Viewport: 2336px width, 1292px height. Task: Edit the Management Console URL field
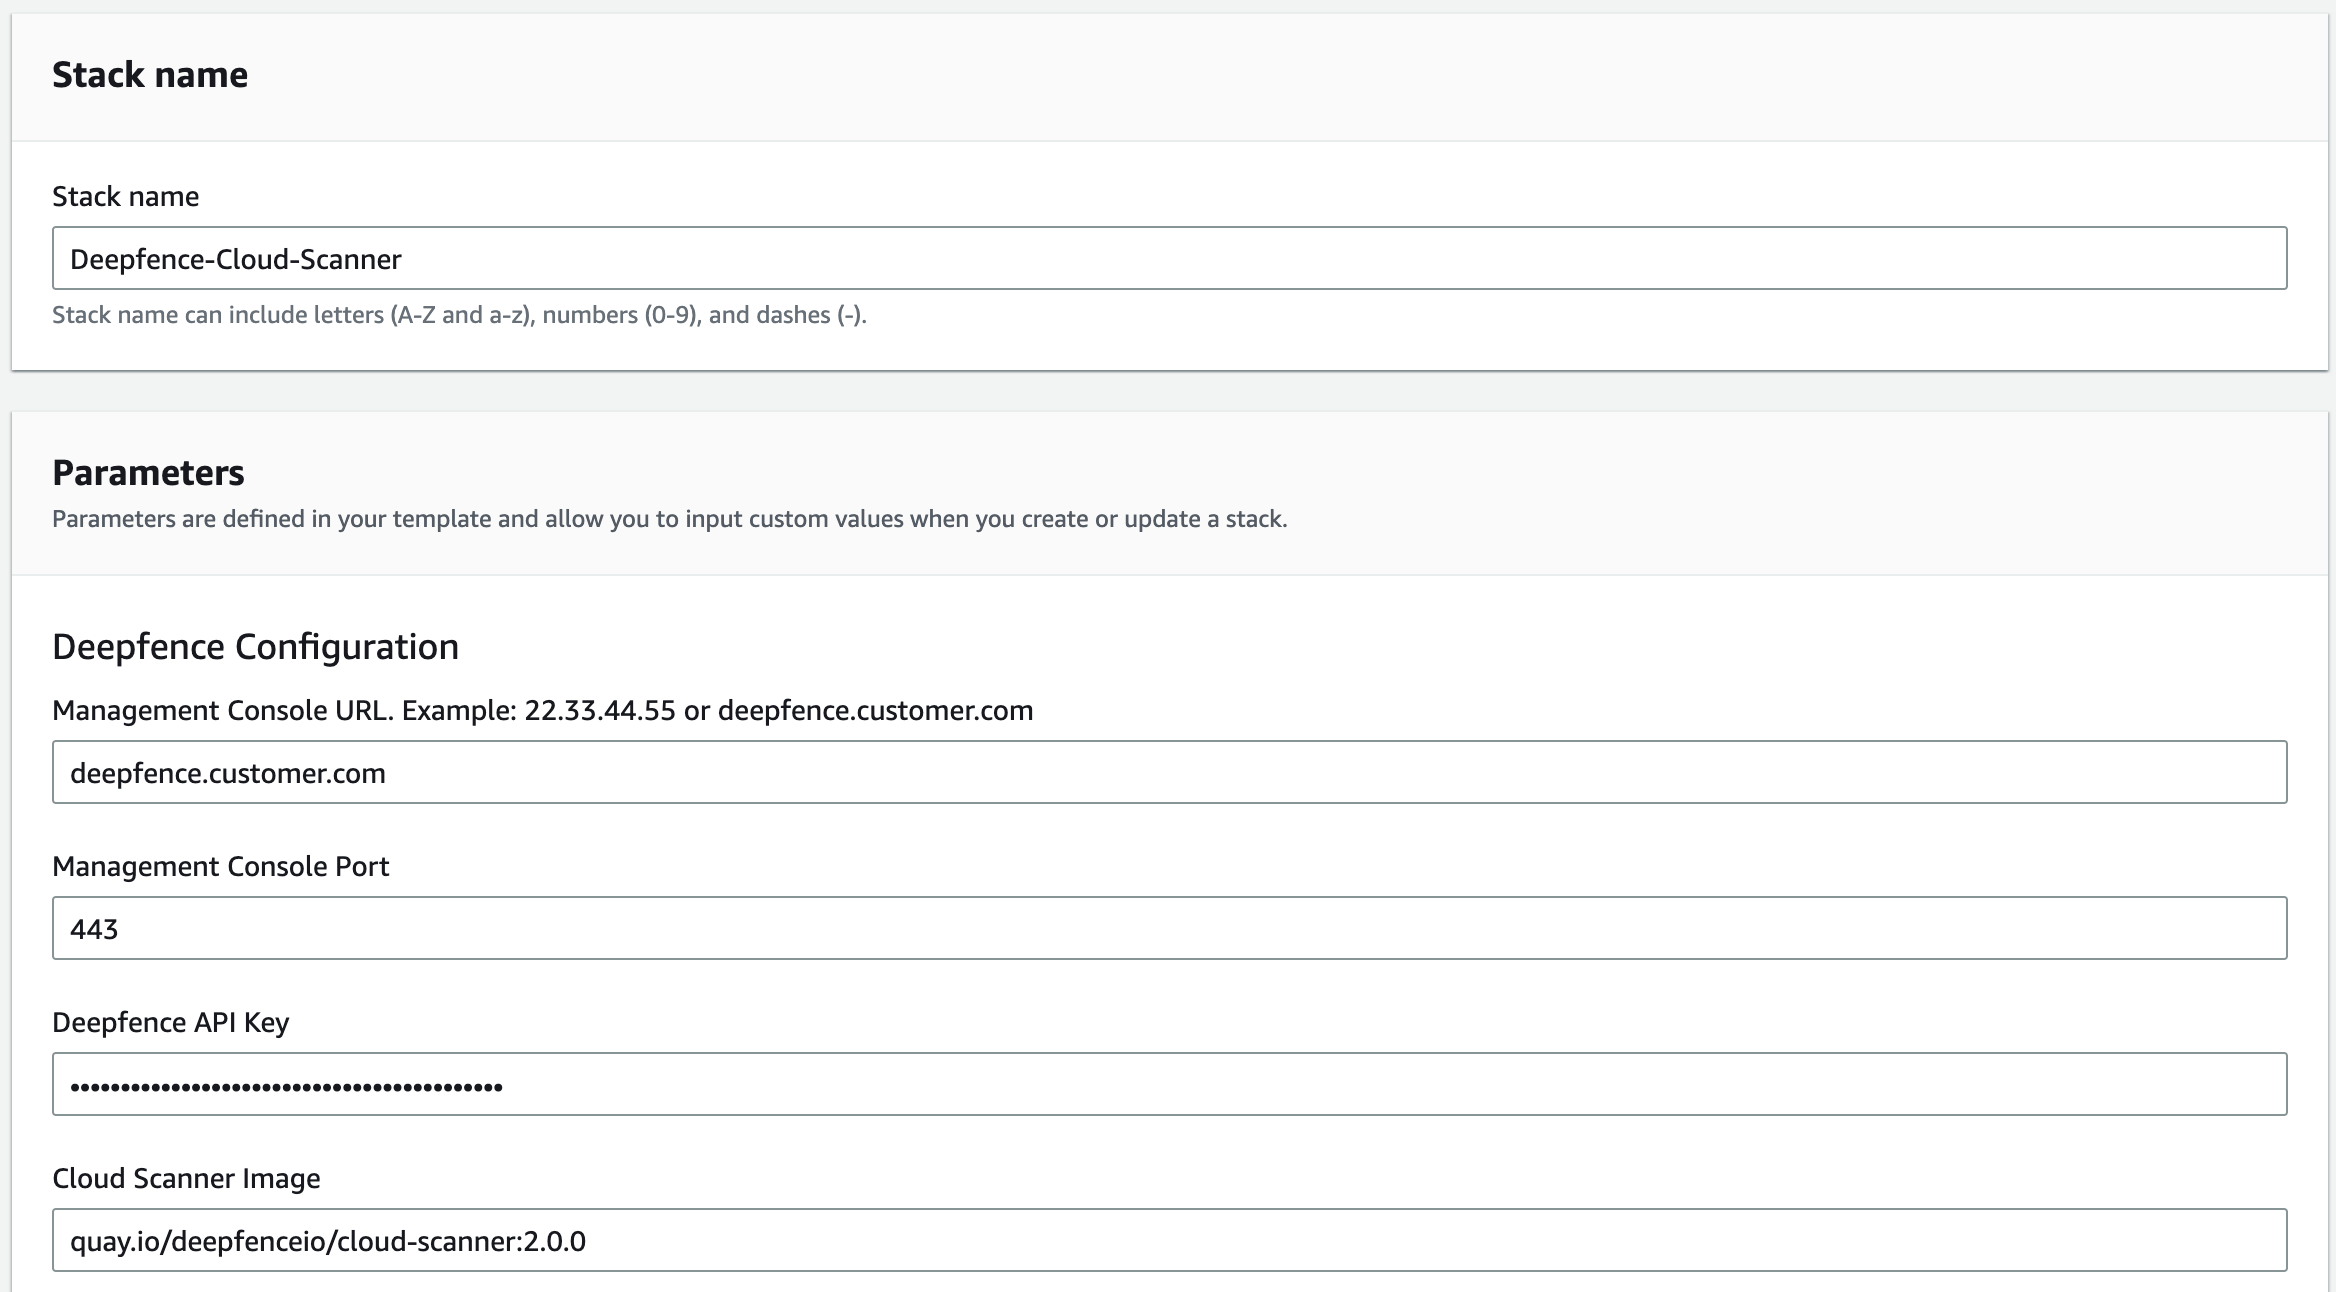[x=1169, y=772]
